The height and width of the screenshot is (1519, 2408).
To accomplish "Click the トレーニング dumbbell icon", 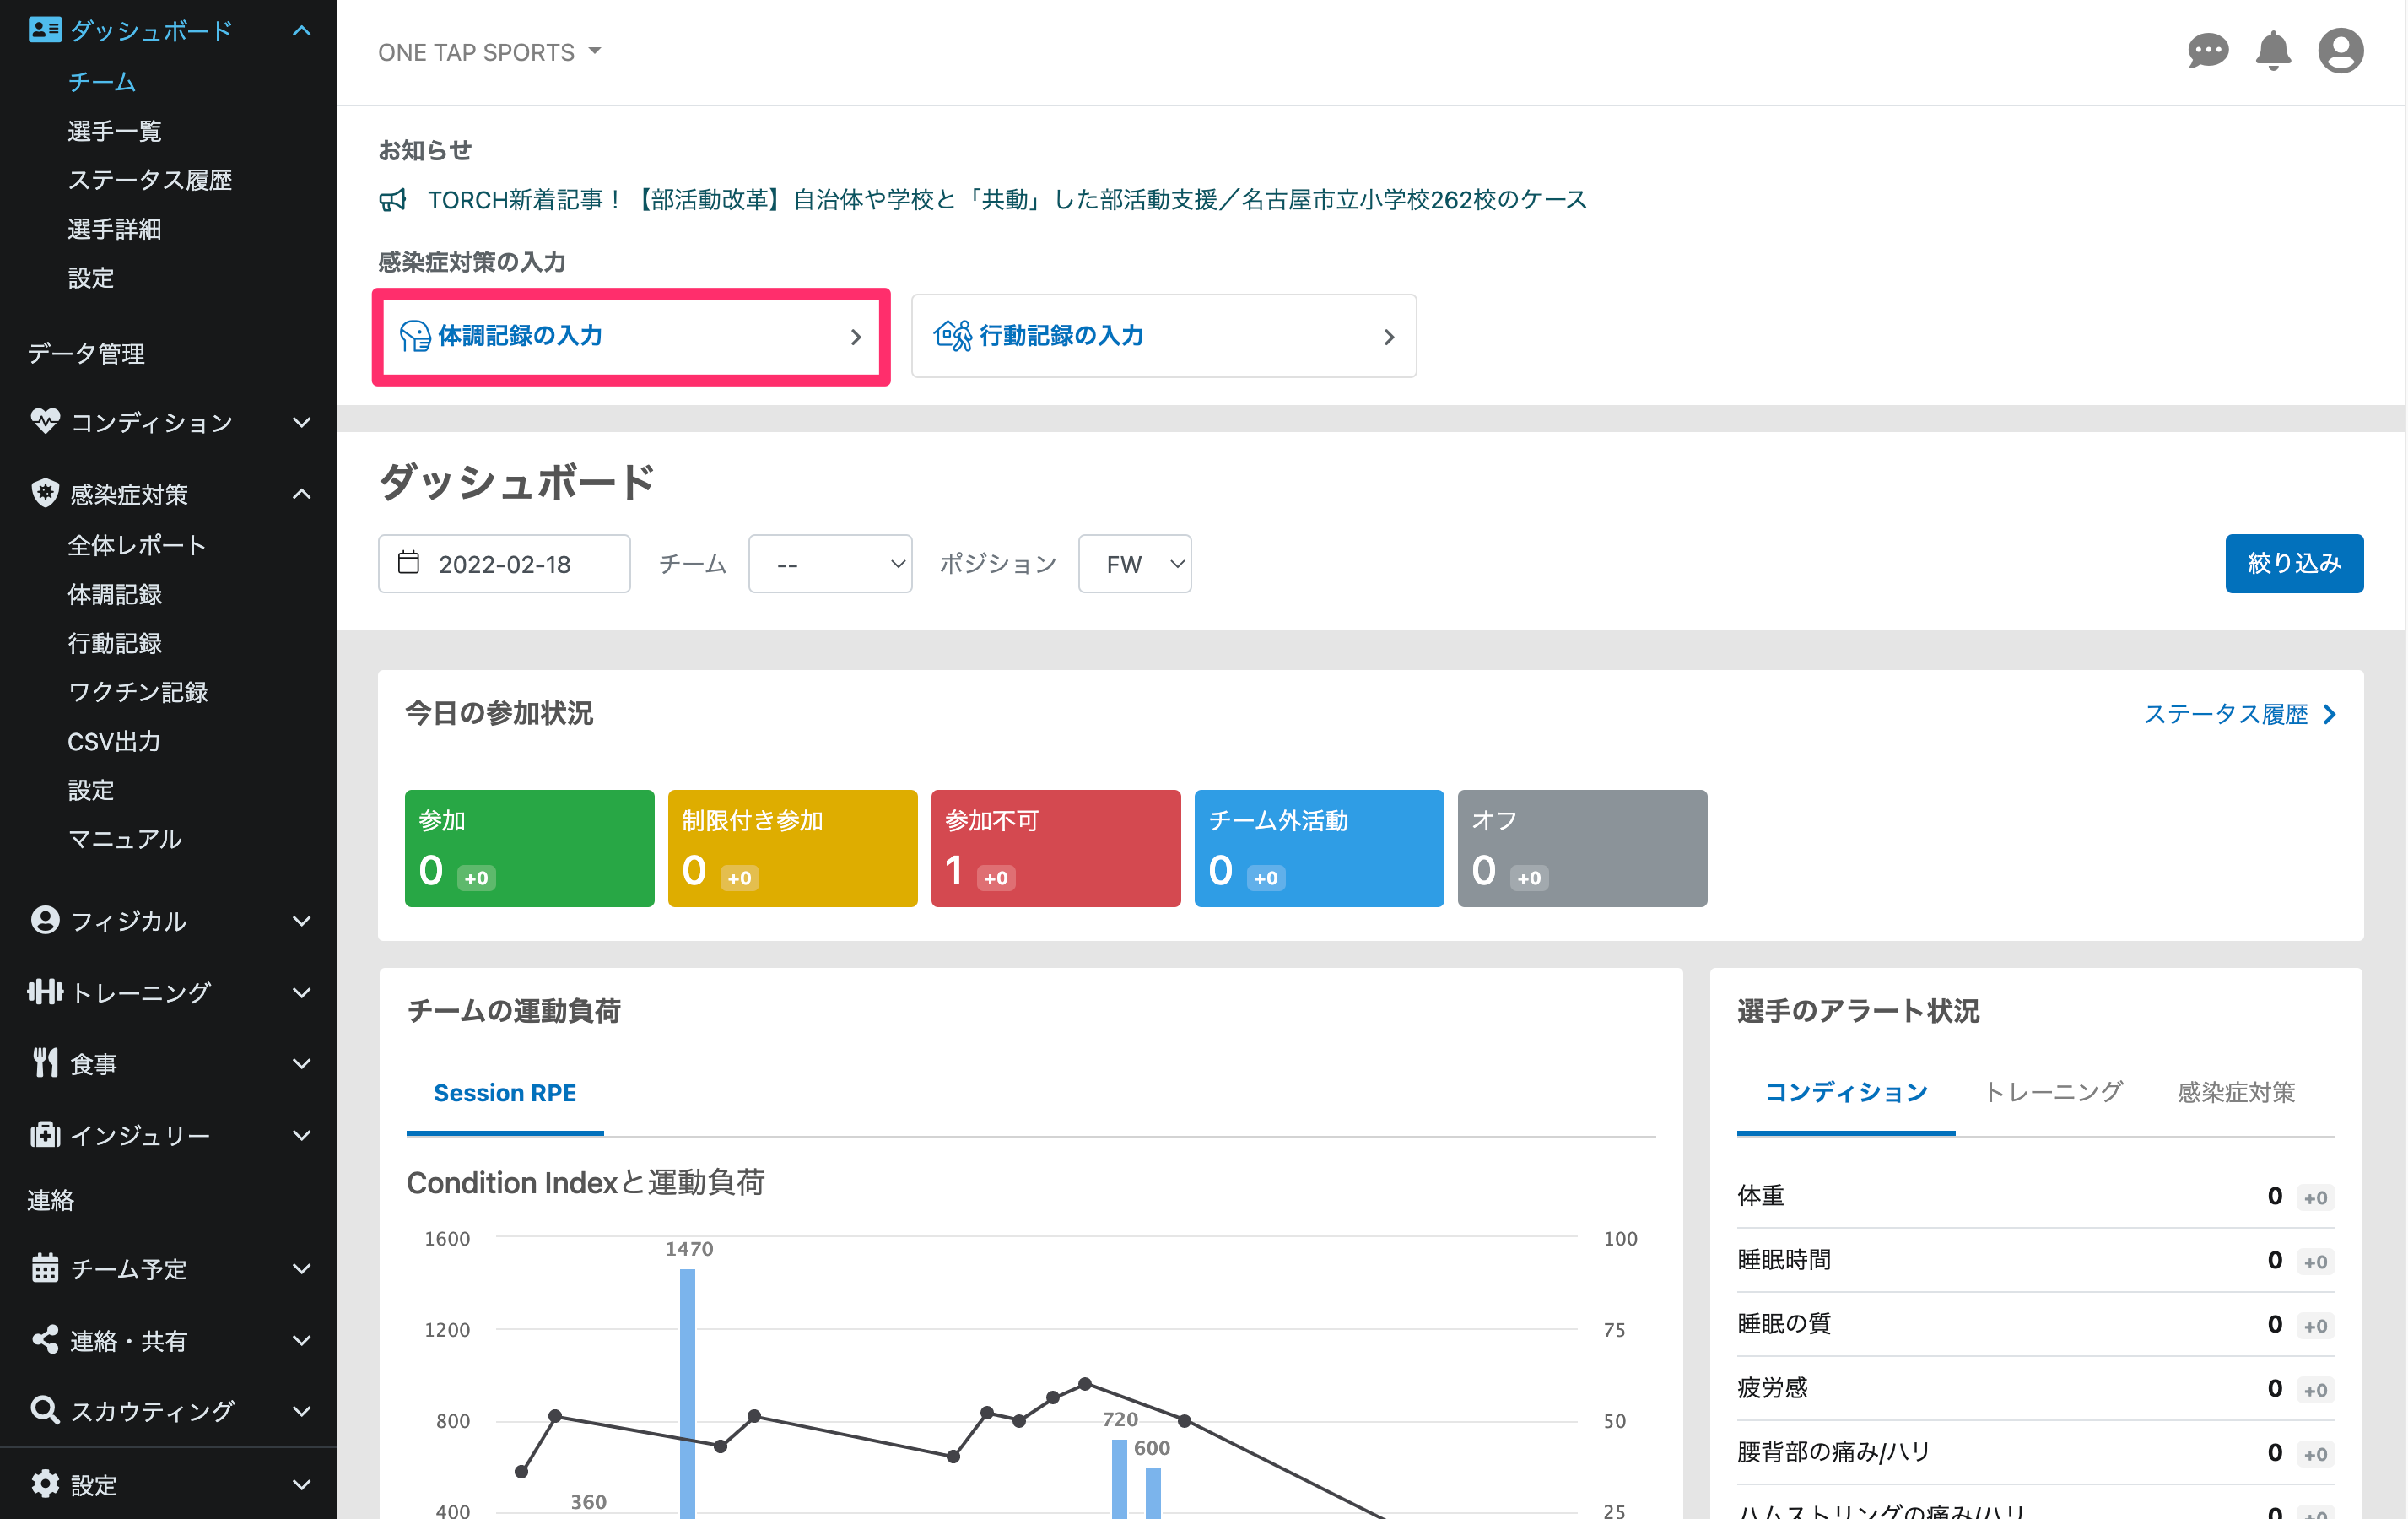I will (x=45, y=991).
